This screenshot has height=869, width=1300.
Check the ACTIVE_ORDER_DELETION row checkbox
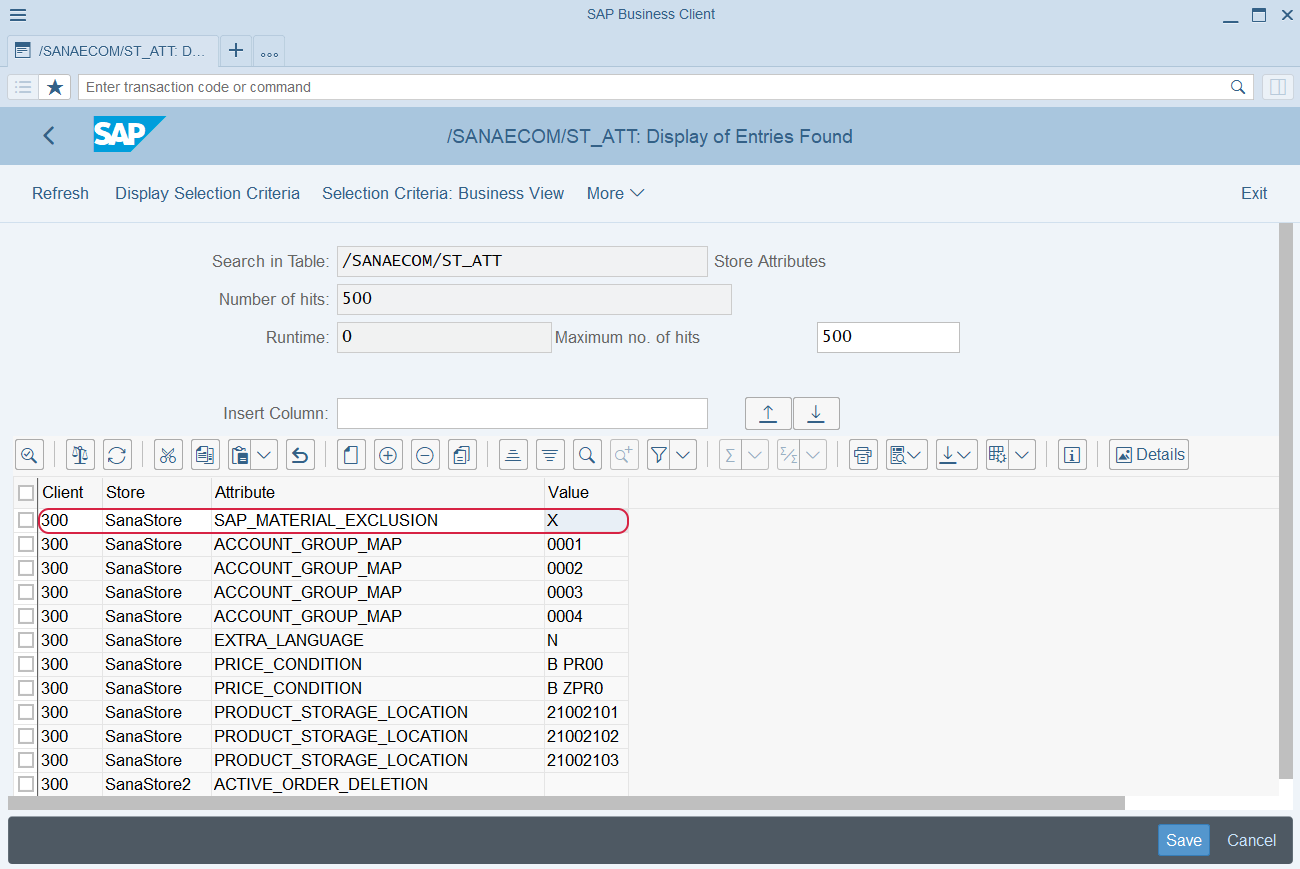[x=26, y=784]
